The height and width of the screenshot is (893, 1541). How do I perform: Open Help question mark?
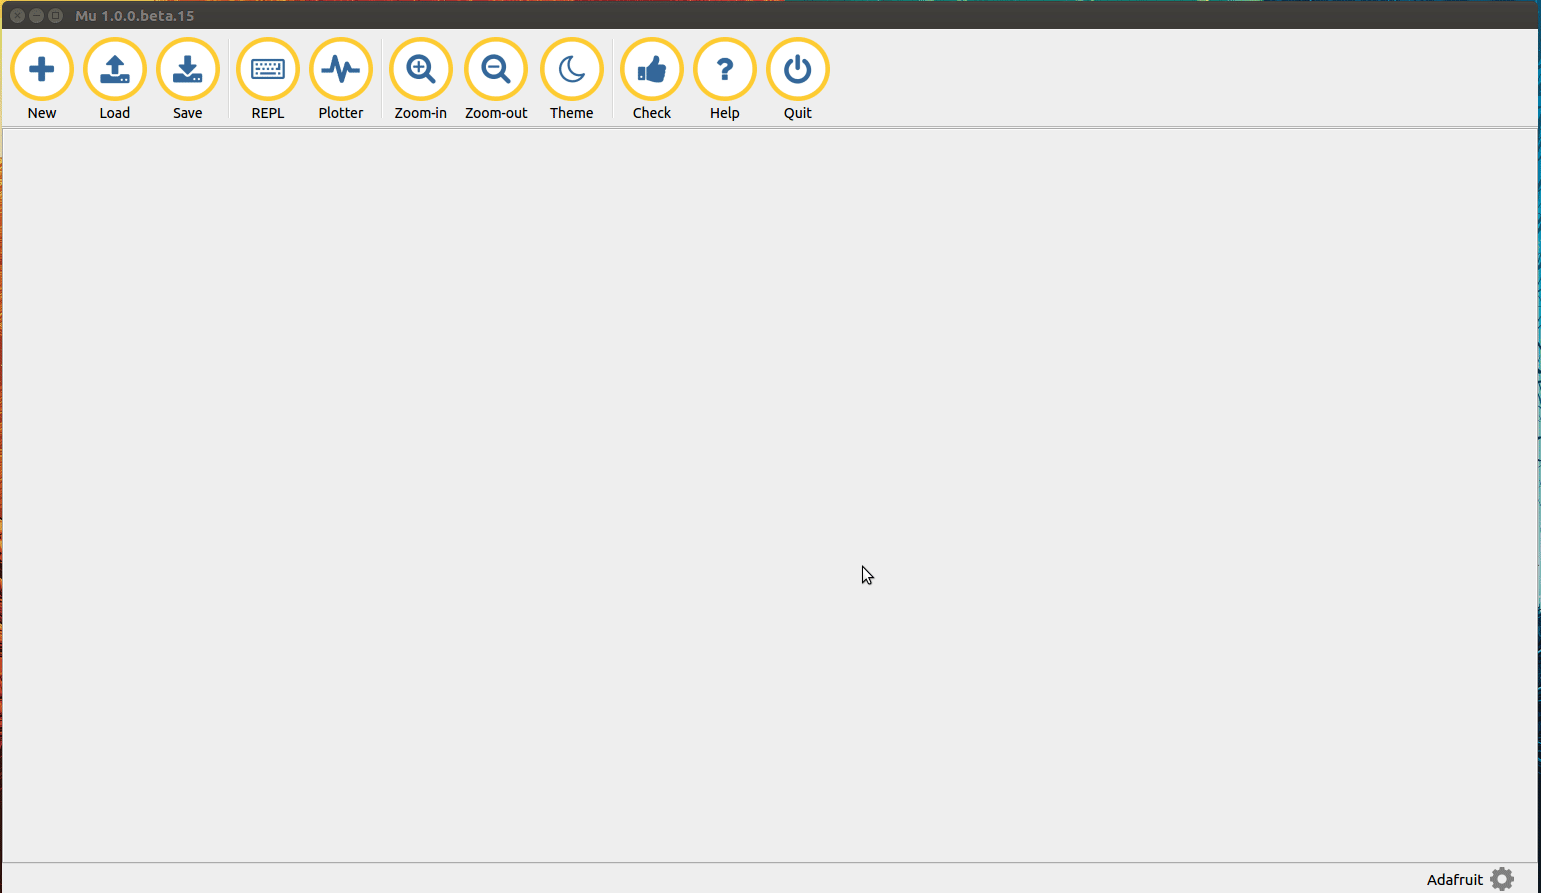coord(725,70)
